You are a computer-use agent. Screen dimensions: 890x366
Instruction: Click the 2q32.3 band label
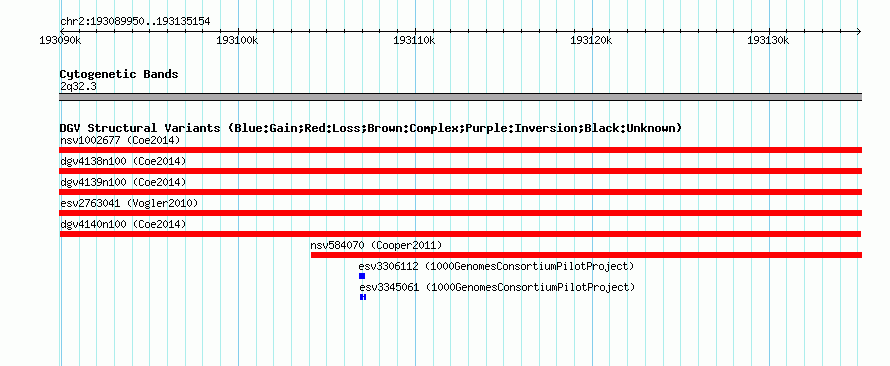click(x=78, y=87)
